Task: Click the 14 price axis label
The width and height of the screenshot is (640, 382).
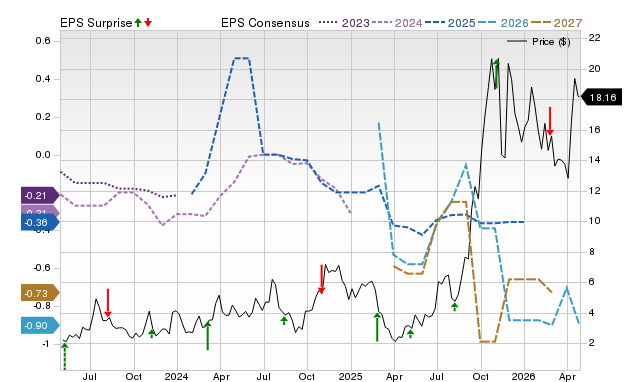Action: tap(594, 160)
